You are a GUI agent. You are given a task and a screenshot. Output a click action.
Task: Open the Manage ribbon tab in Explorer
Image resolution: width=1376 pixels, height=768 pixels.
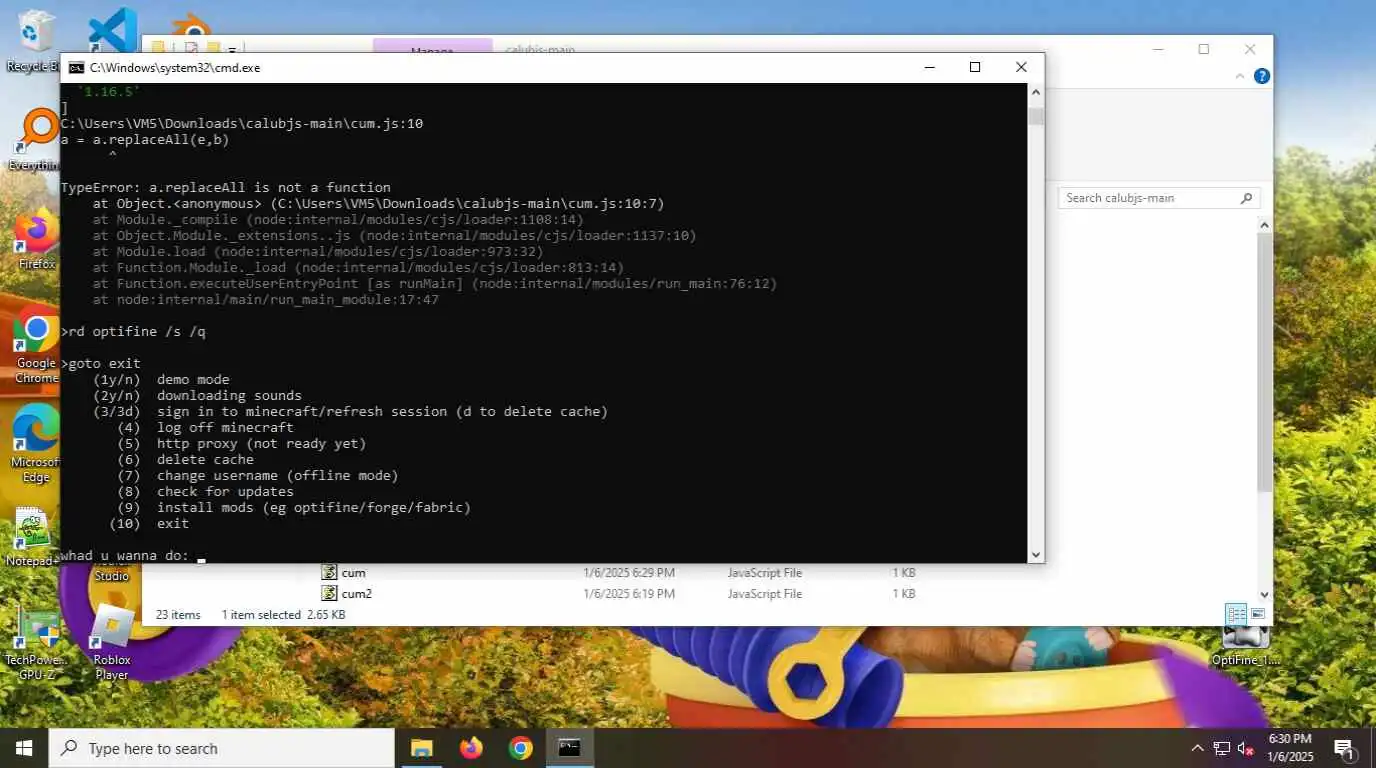(432, 47)
